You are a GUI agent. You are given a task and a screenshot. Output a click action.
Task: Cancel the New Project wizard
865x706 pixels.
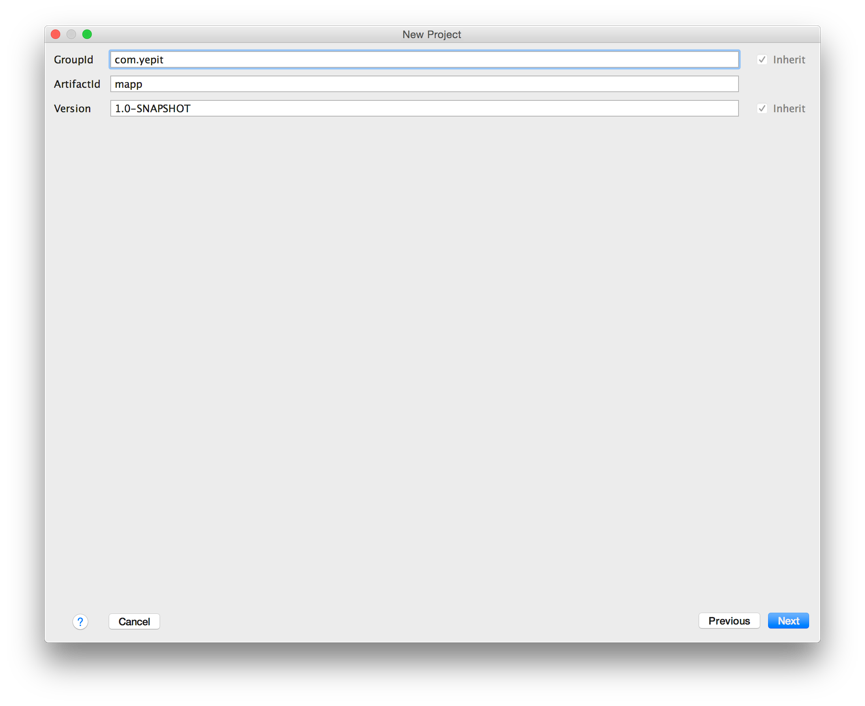[134, 622]
